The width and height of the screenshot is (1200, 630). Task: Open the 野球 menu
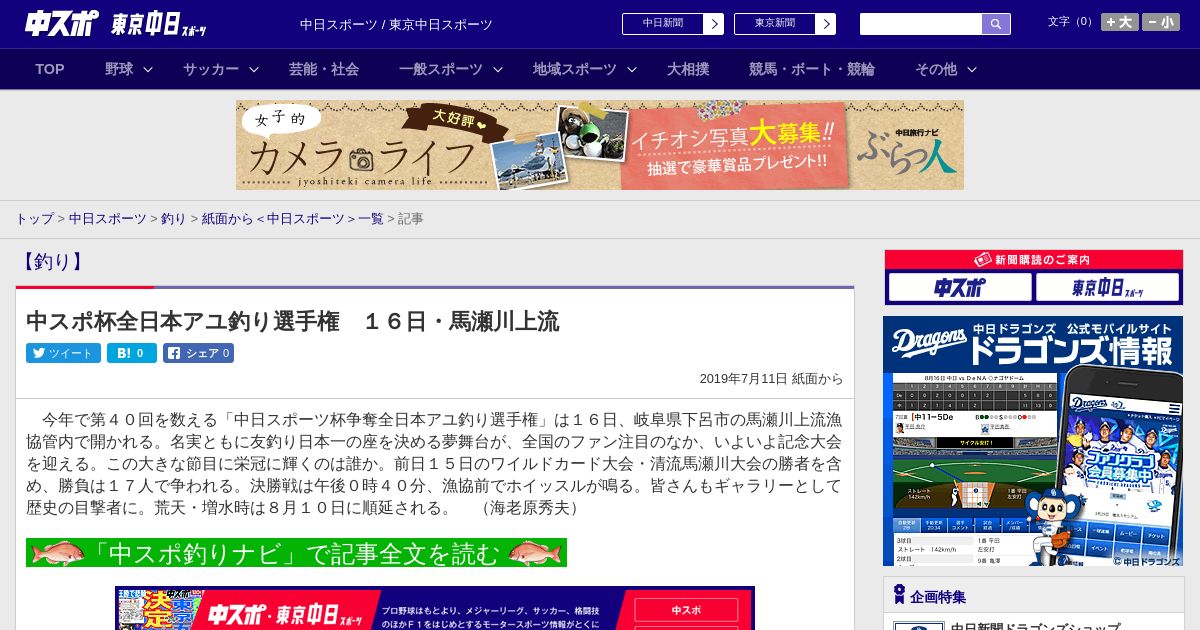click(x=119, y=69)
